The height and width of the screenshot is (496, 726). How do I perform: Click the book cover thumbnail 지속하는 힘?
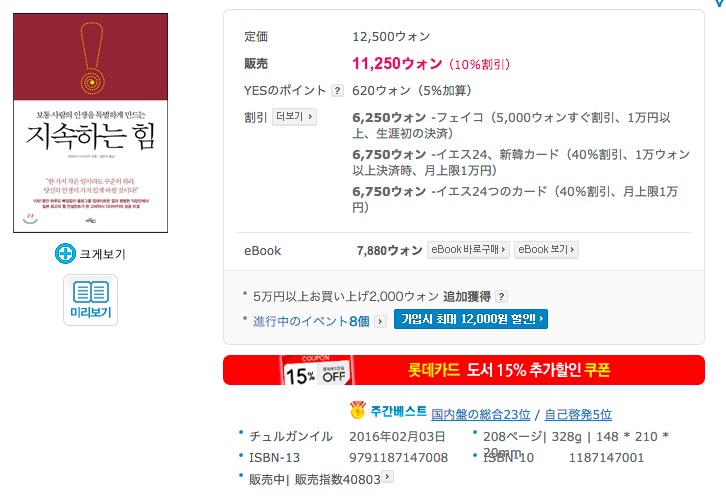[90, 123]
